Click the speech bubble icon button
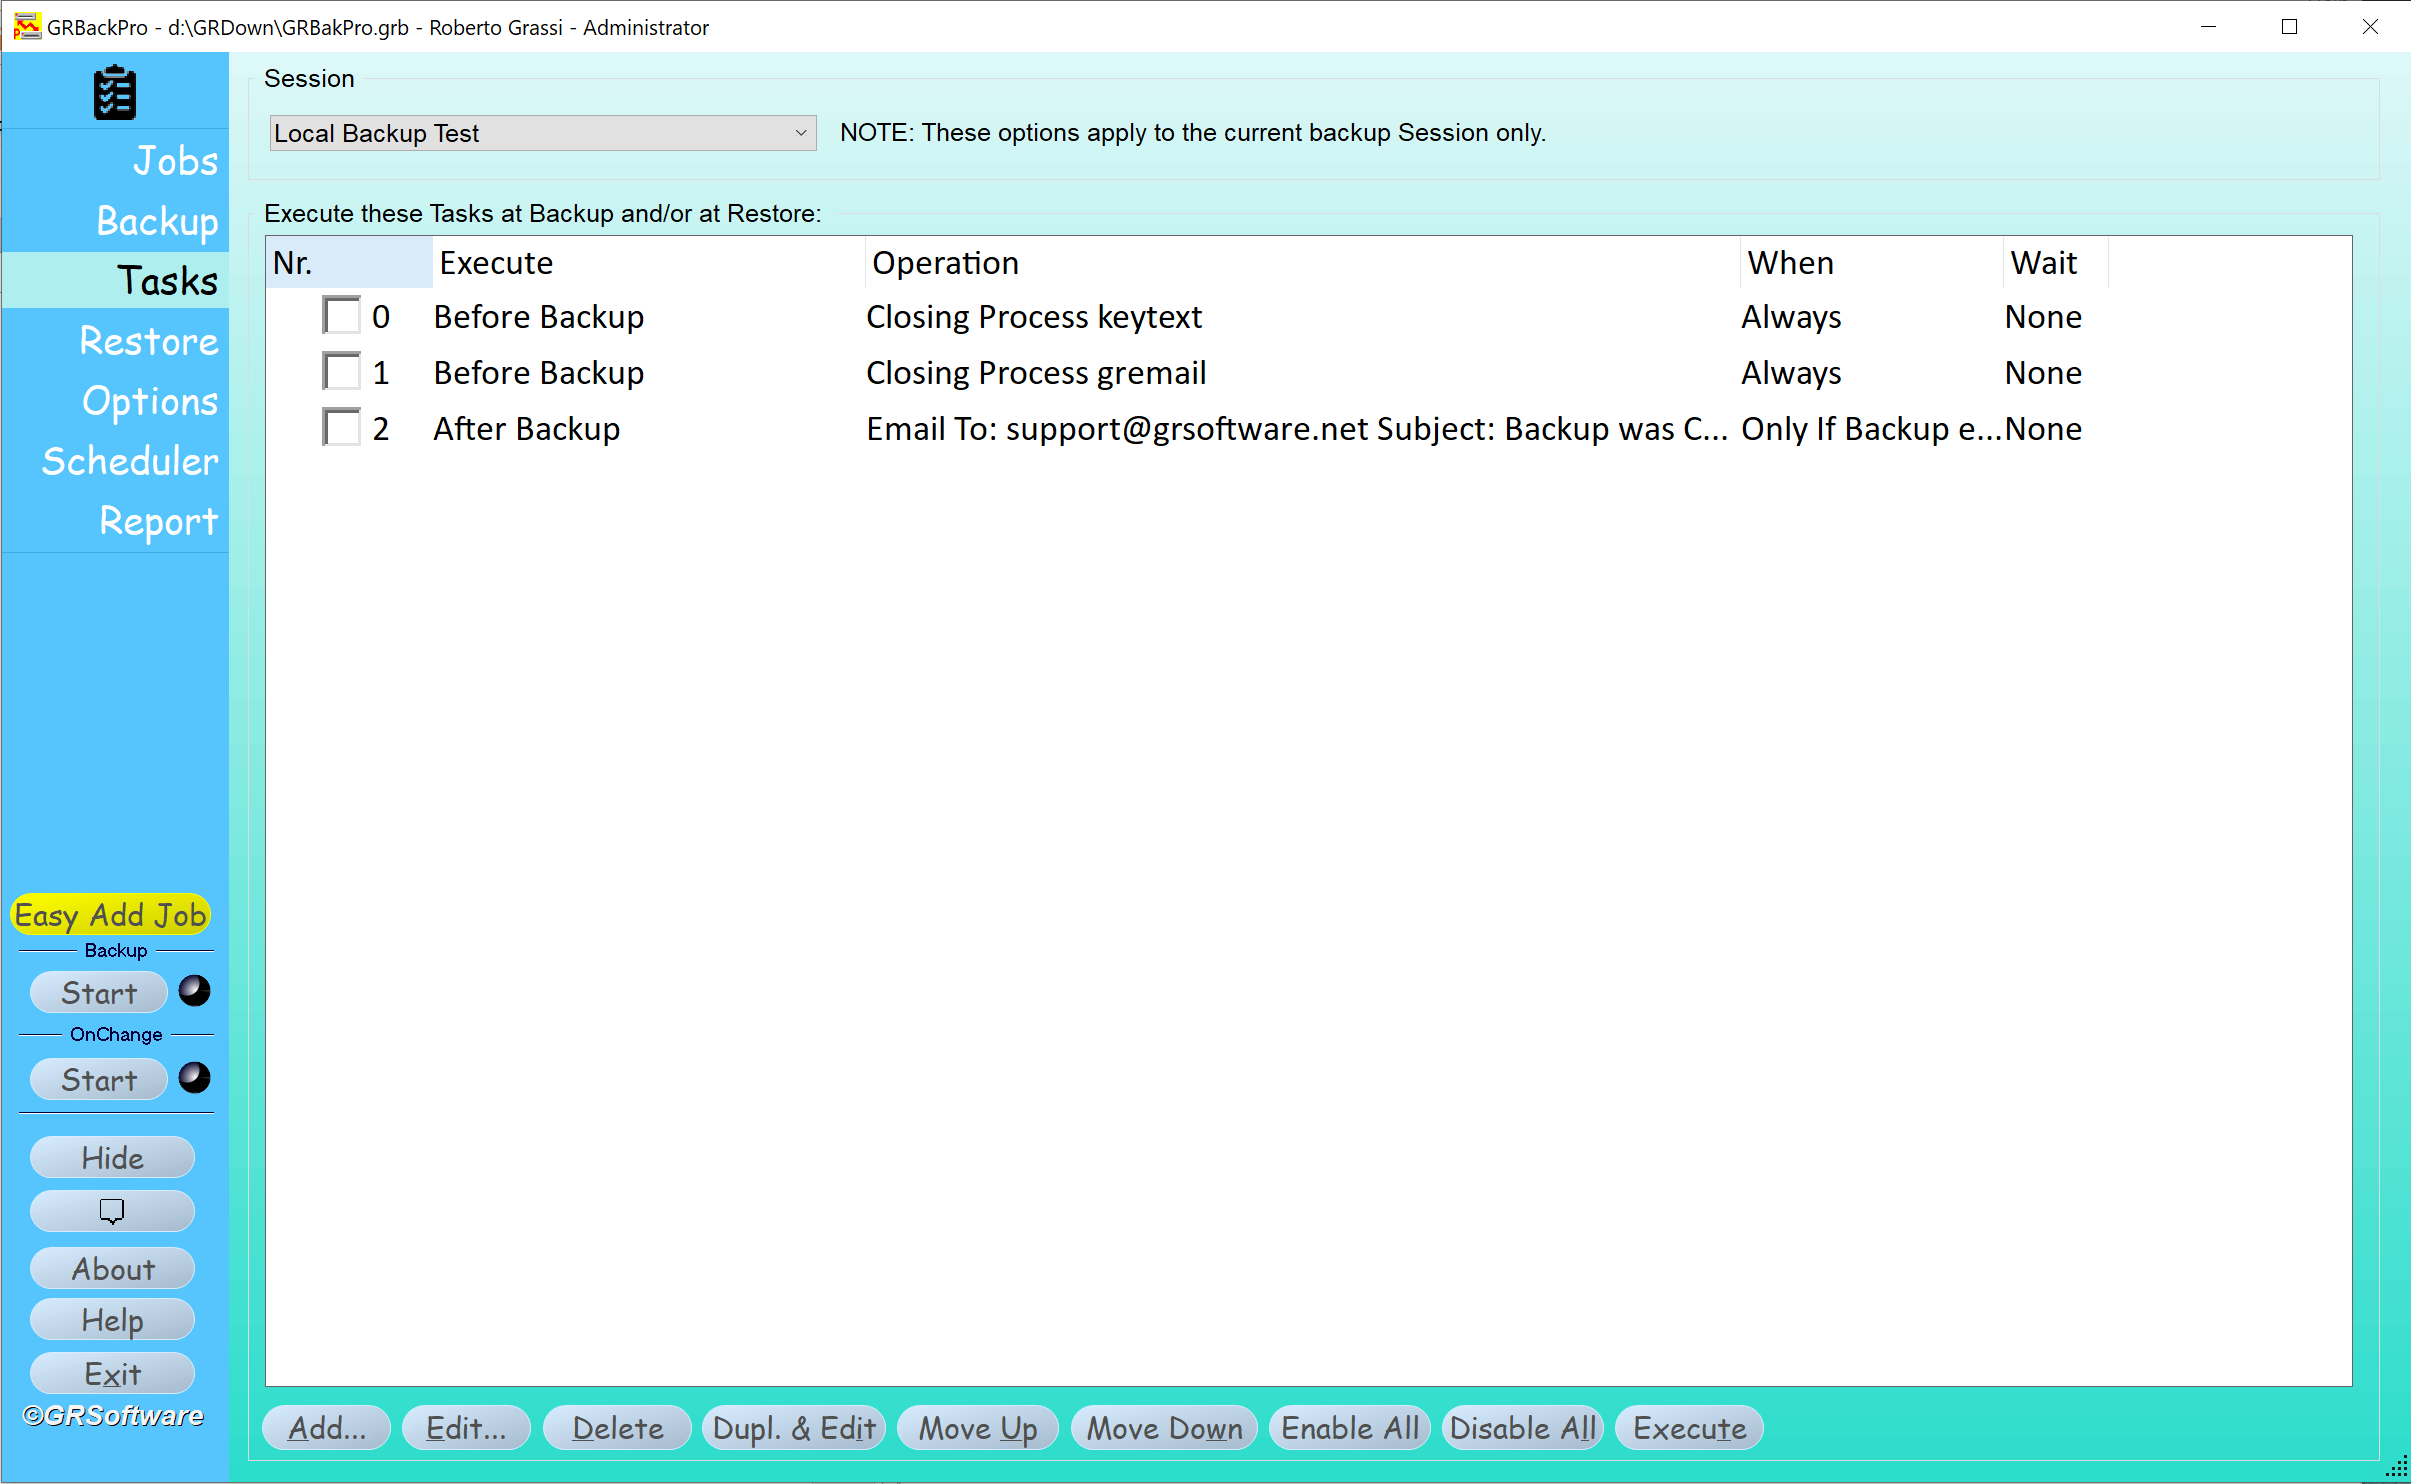Viewport: 2411px width, 1484px height. click(112, 1212)
